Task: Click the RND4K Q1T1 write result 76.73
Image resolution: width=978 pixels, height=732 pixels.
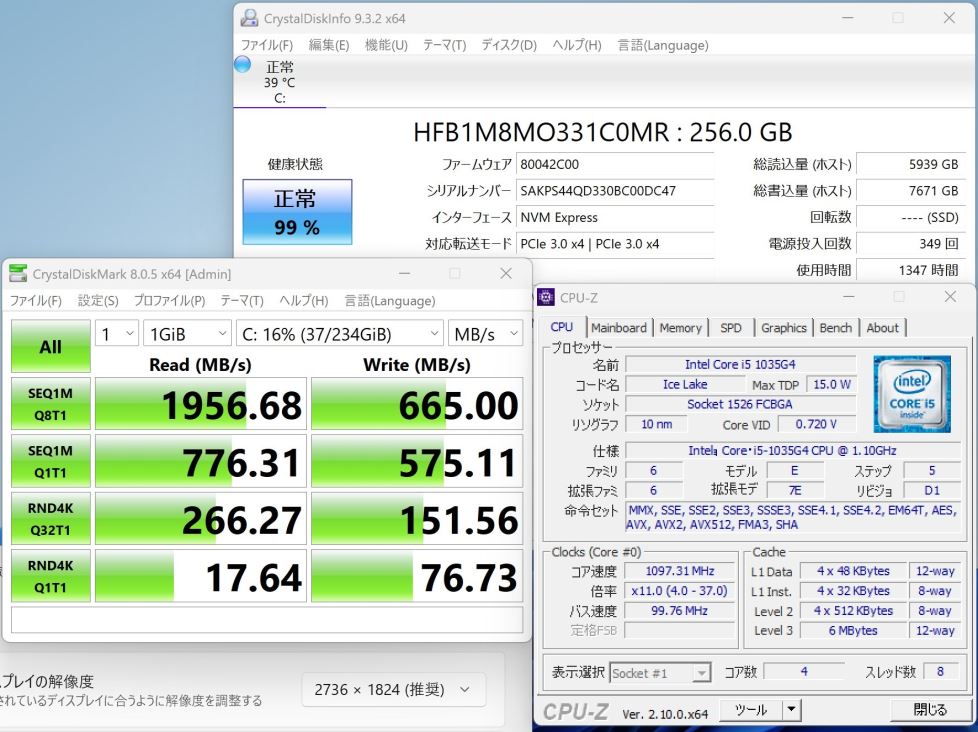Action: pos(417,576)
